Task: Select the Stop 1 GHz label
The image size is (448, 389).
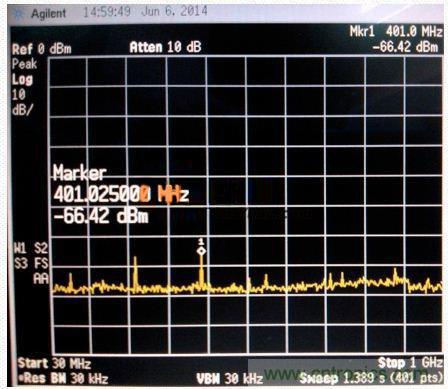Action: 410,363
